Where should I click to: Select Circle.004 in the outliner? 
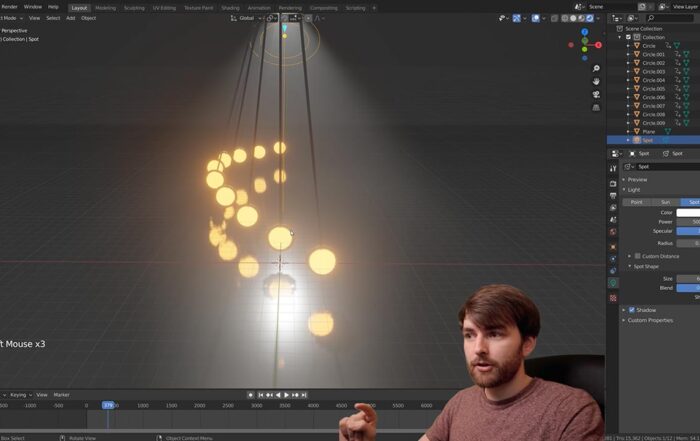click(x=654, y=80)
